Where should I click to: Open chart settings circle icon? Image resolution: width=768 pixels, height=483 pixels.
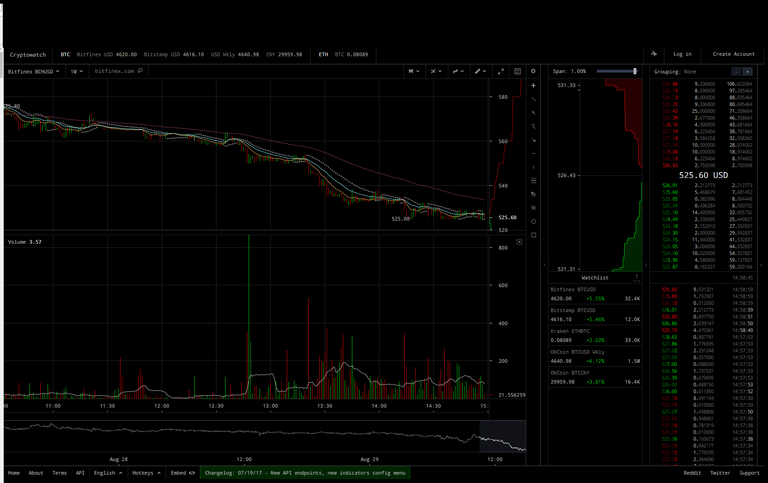click(533, 71)
